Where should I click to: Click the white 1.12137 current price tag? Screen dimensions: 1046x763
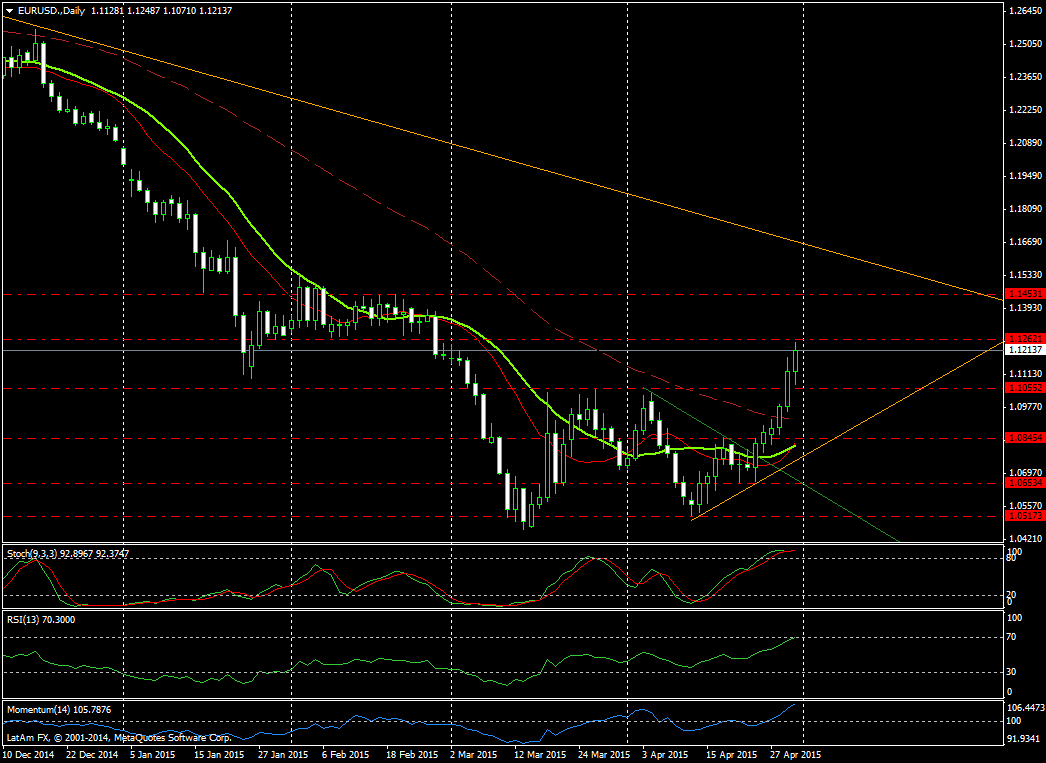[1025, 350]
